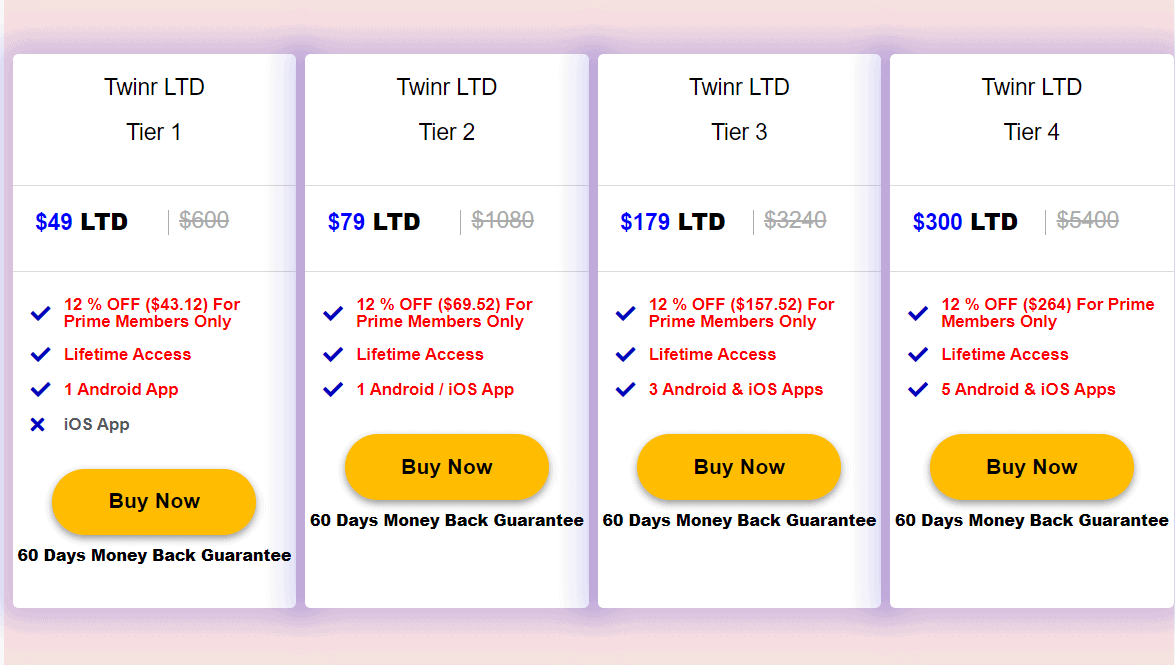Click the checkmark beside Tier 2 Prime discount
This screenshot has width=1175, height=665.
coord(333,313)
